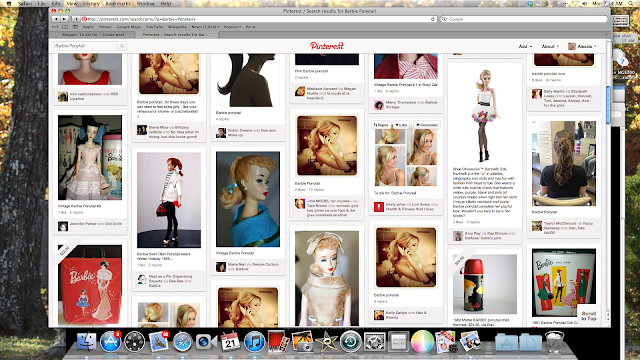This screenshot has width=640, height=360.
Task: Click the Repin button on hairstyle collage pin
Action: (x=381, y=125)
